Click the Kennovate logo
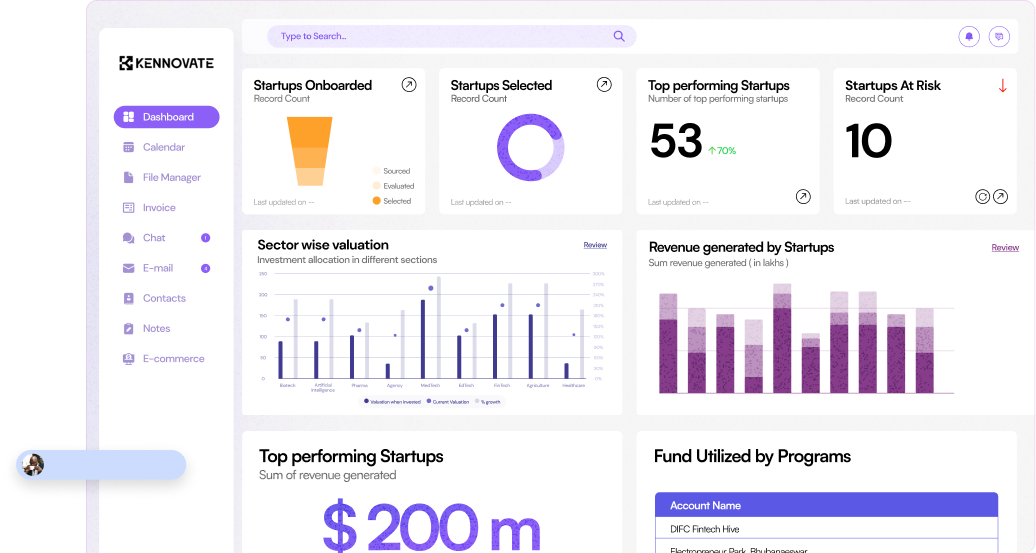1036x553 pixels. pos(166,63)
